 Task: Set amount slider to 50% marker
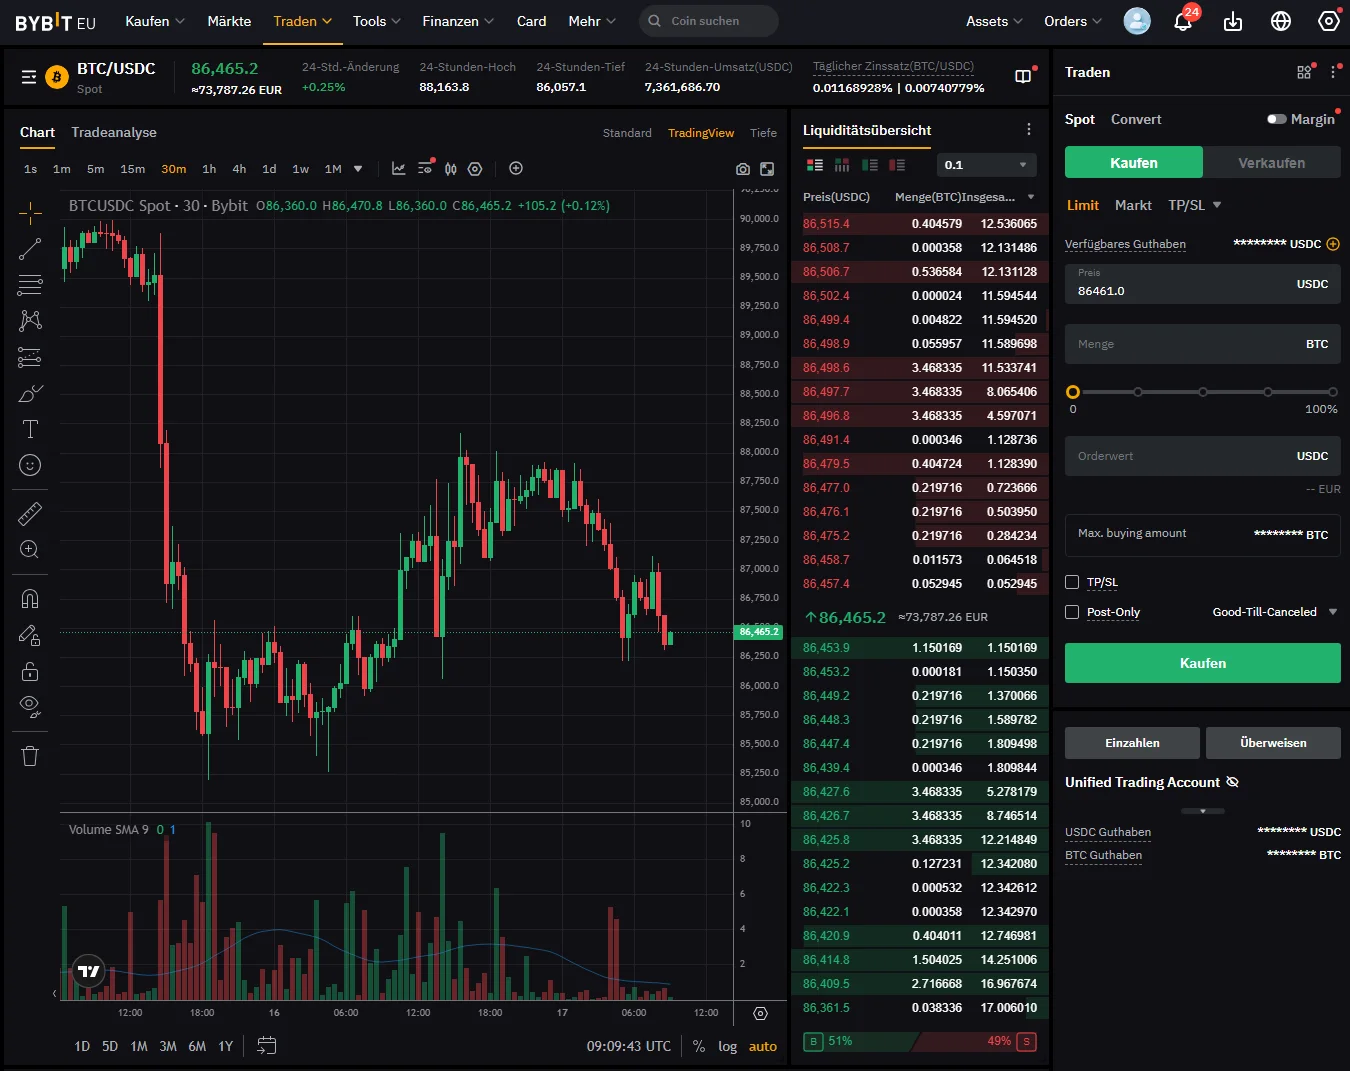1203,392
